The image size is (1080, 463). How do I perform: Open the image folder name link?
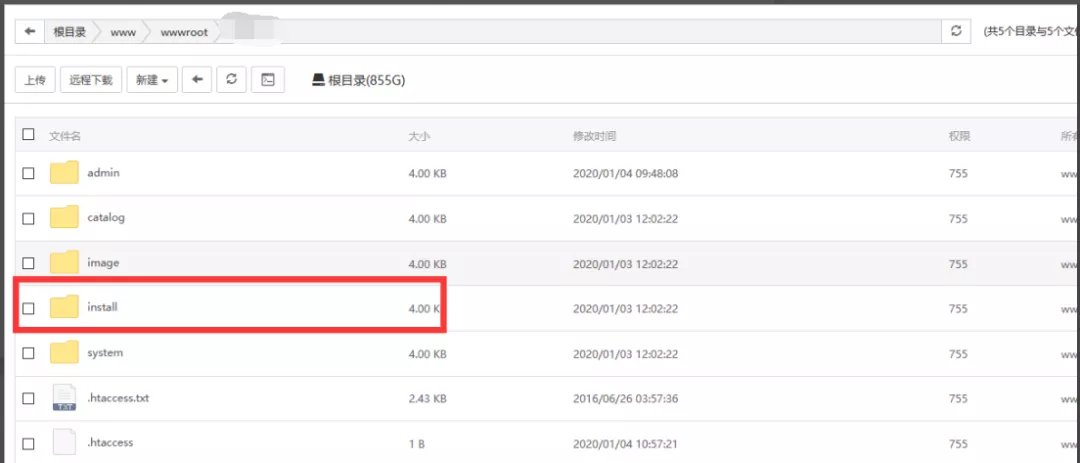[x=103, y=263]
